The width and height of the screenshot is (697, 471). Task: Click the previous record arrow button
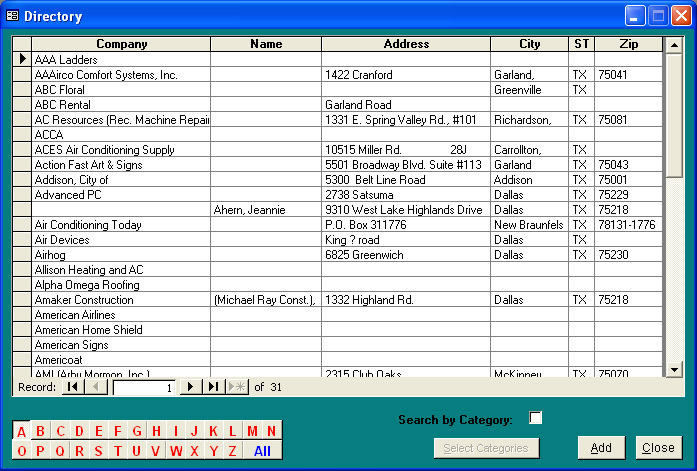[97, 387]
